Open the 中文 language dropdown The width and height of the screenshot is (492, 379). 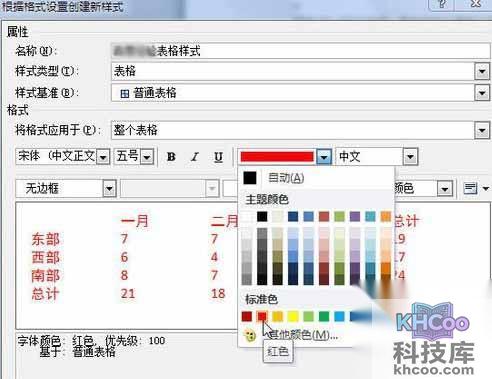410,157
